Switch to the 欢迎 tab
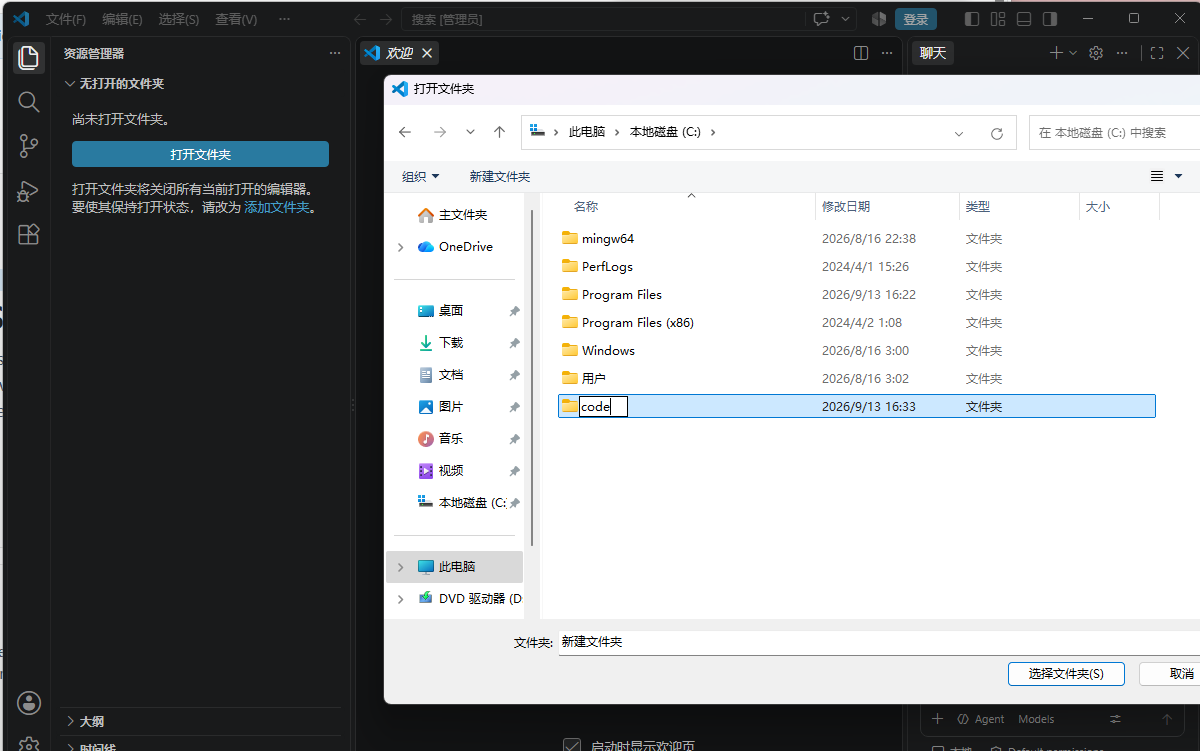This screenshot has width=1200, height=751. pyautogui.click(x=399, y=53)
